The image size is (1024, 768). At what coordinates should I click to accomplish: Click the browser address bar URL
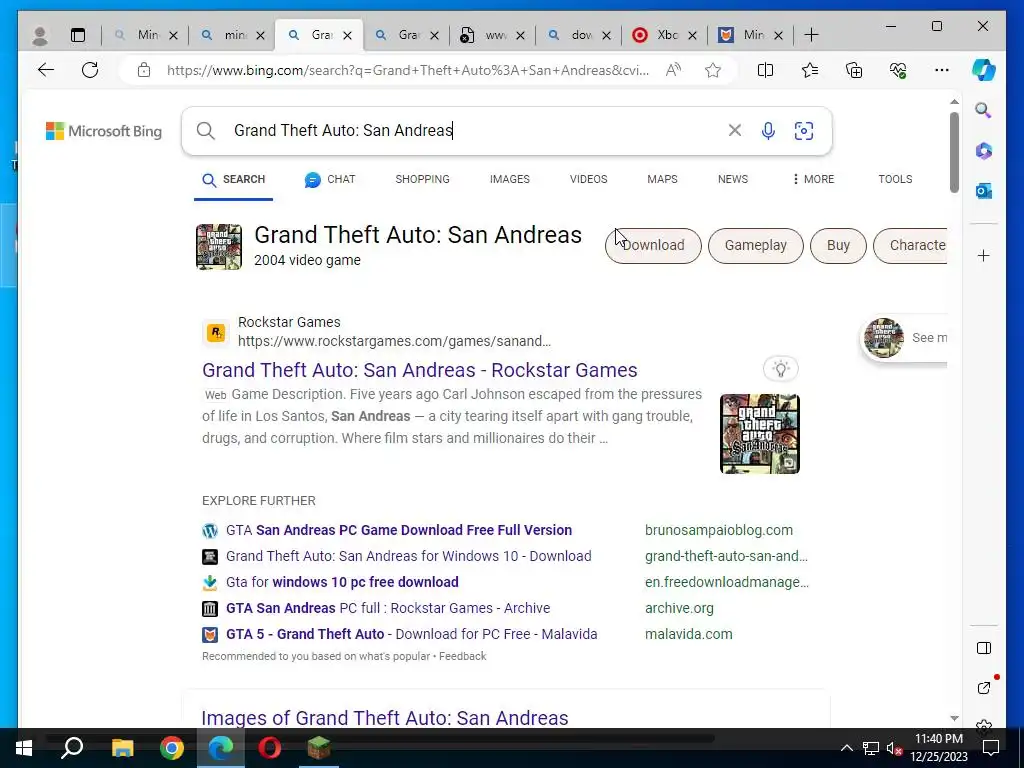tap(408, 70)
